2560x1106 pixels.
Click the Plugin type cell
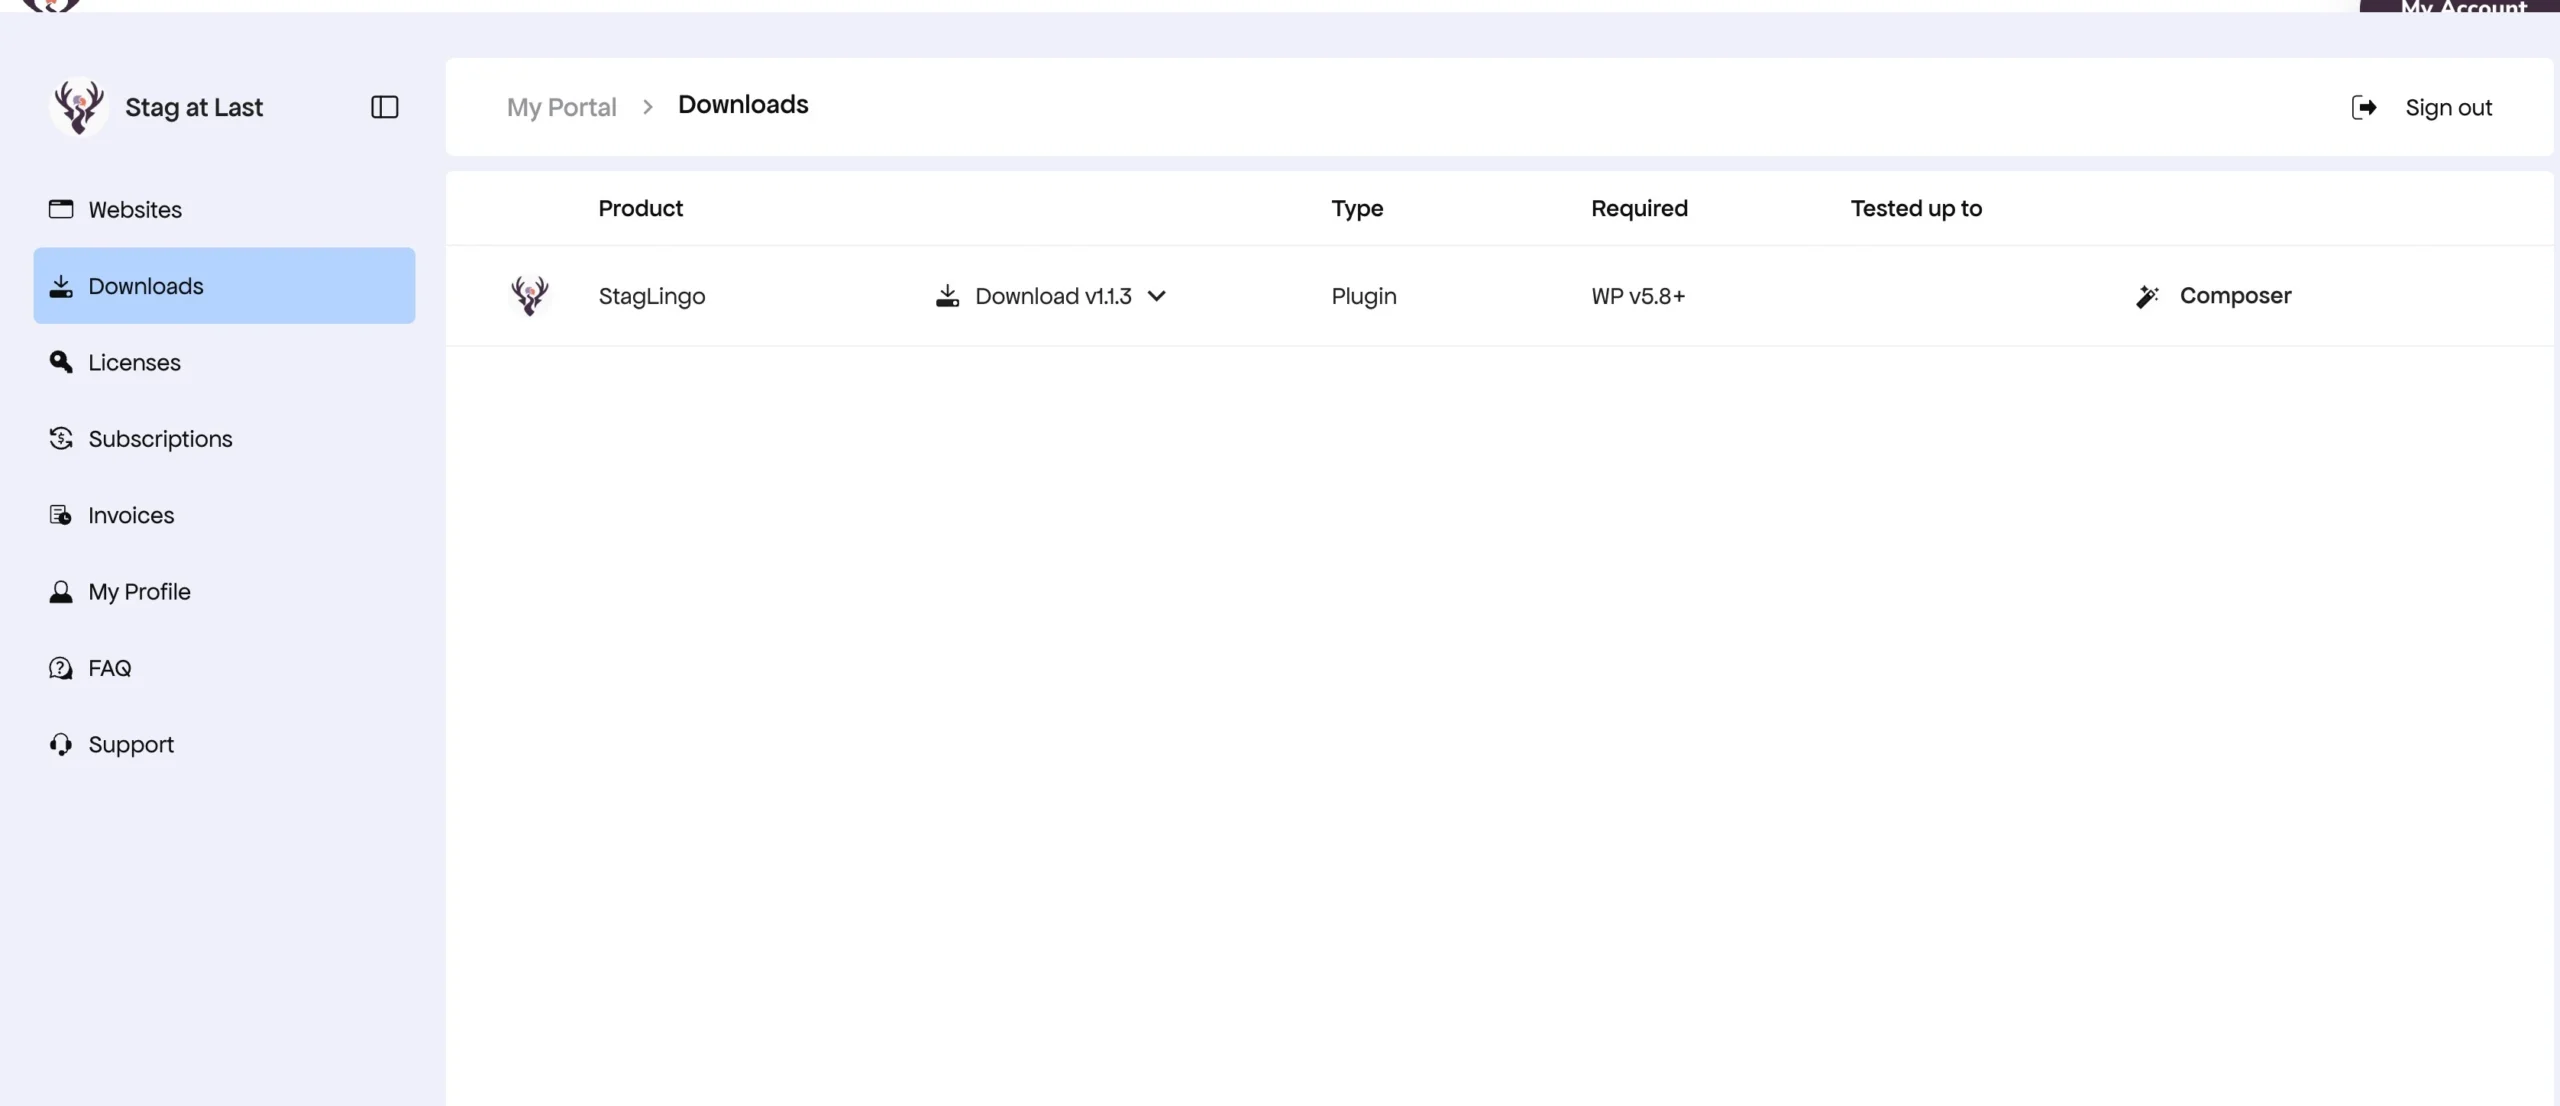click(x=1364, y=296)
